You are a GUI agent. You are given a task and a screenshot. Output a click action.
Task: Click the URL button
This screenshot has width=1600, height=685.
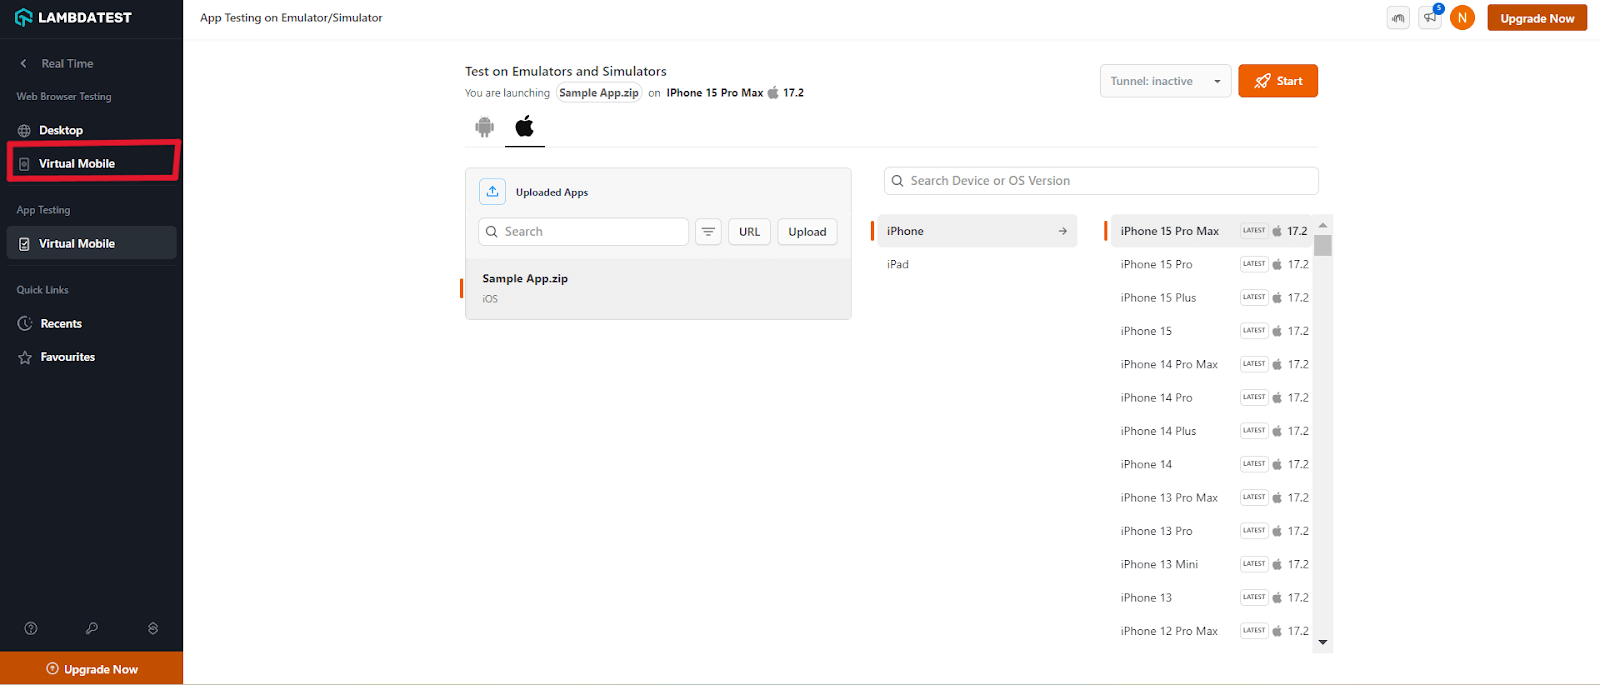749,231
